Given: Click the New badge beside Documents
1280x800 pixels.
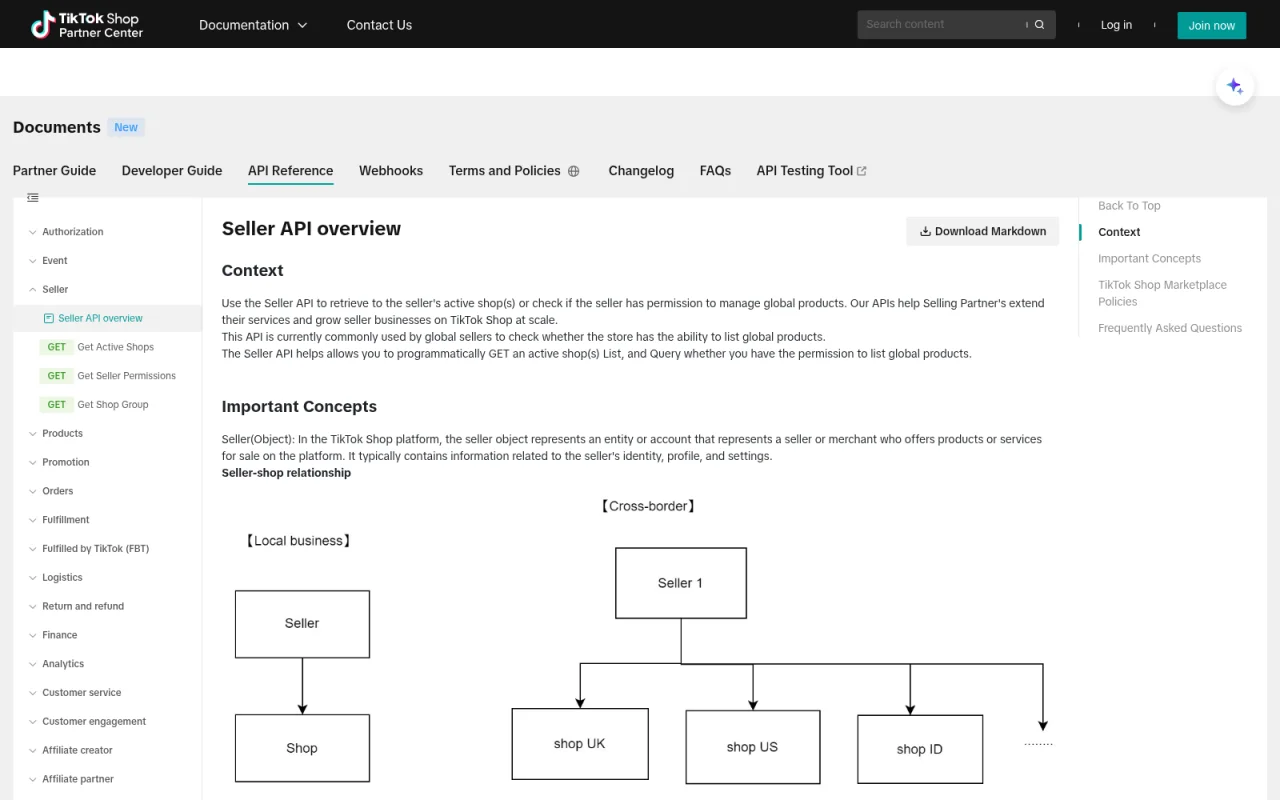Looking at the screenshot, I should tap(126, 127).
